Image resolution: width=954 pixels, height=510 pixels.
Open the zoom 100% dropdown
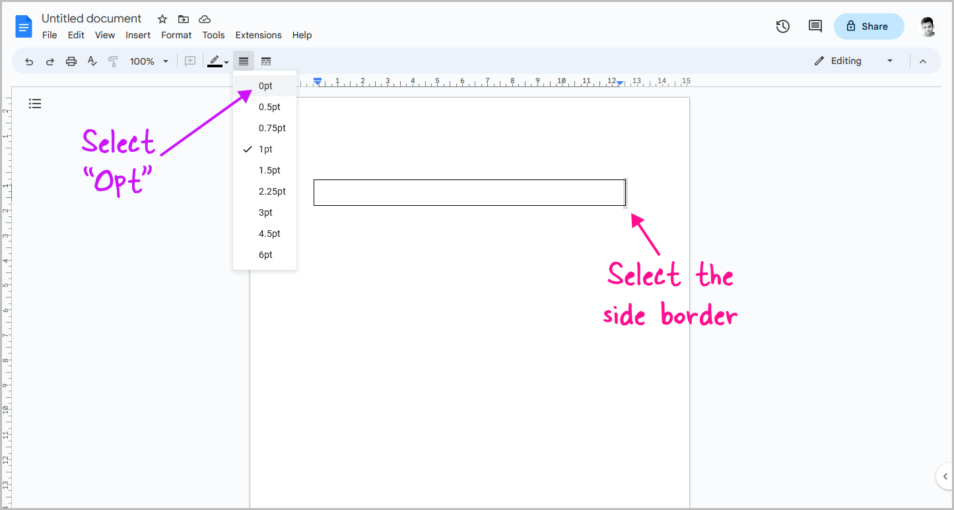coord(148,61)
